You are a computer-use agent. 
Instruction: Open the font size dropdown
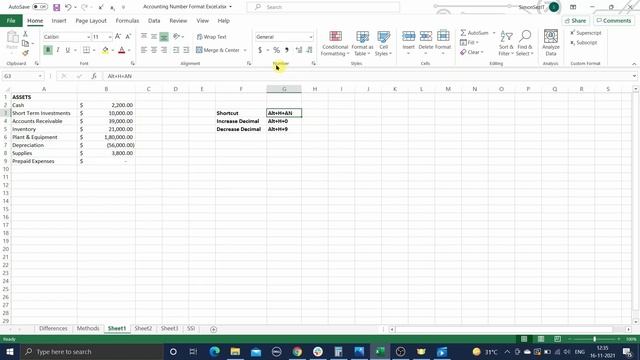(110, 37)
